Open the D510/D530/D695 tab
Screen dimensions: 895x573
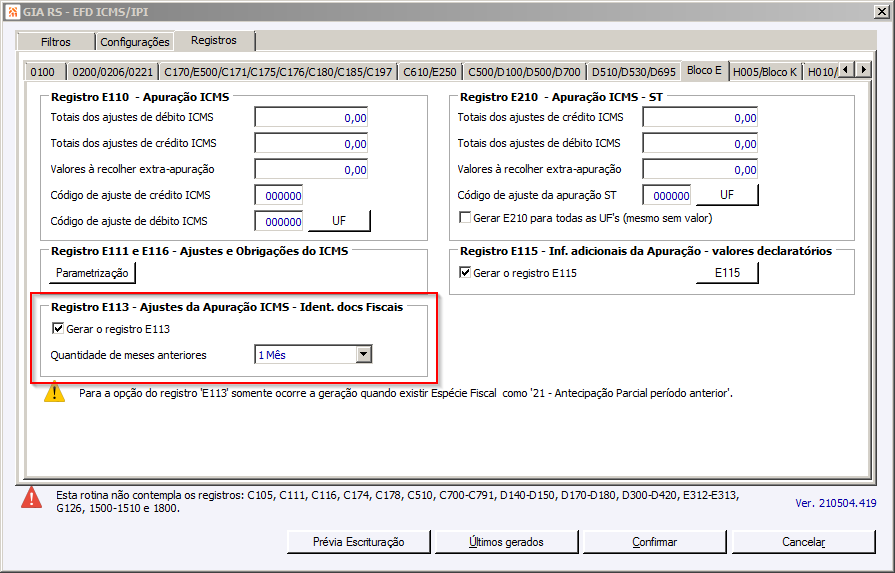pyautogui.click(x=634, y=72)
